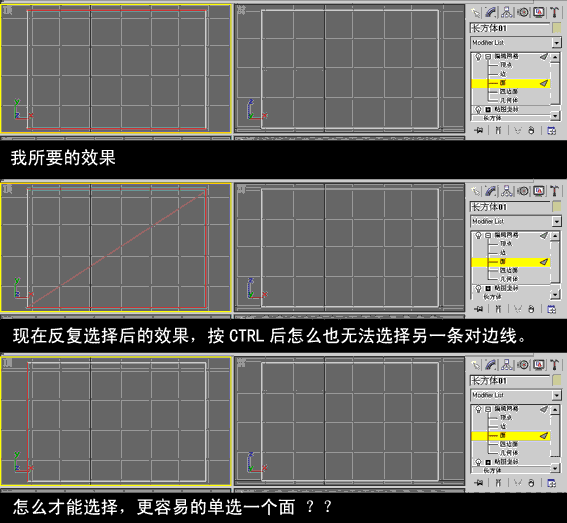Collapse the 编辑网格 tree in the middle stack
This screenshot has width=567, height=523.
[x=488, y=235]
